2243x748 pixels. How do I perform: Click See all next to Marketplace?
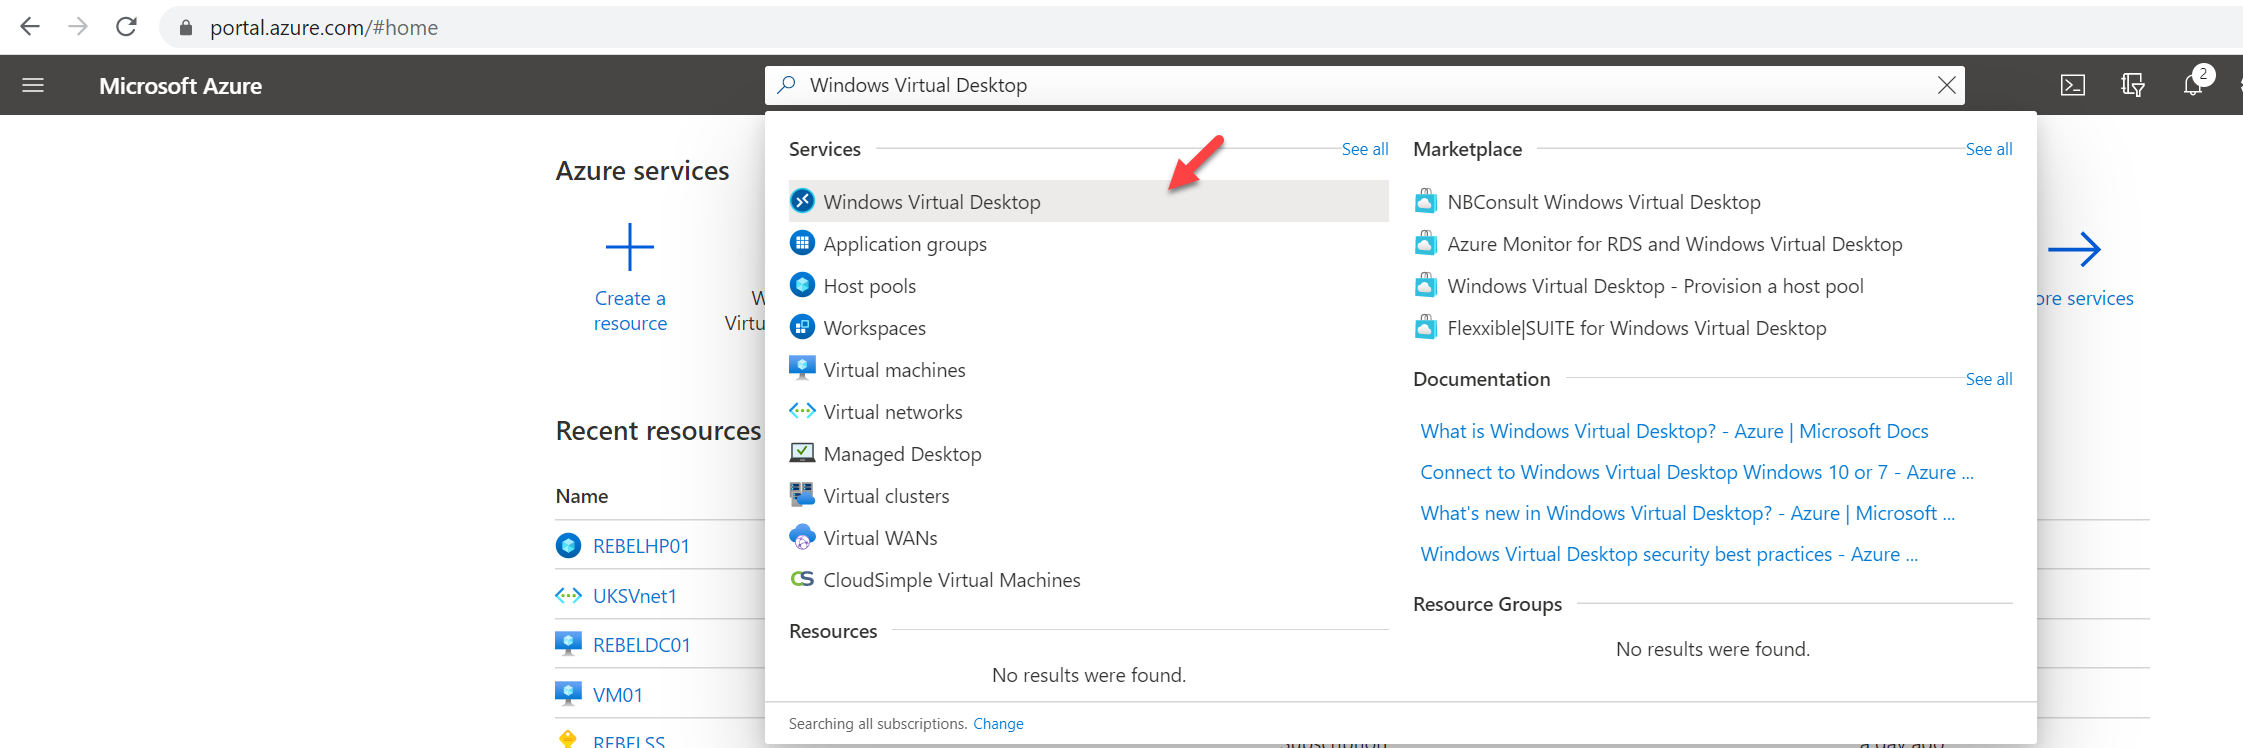click(1988, 149)
